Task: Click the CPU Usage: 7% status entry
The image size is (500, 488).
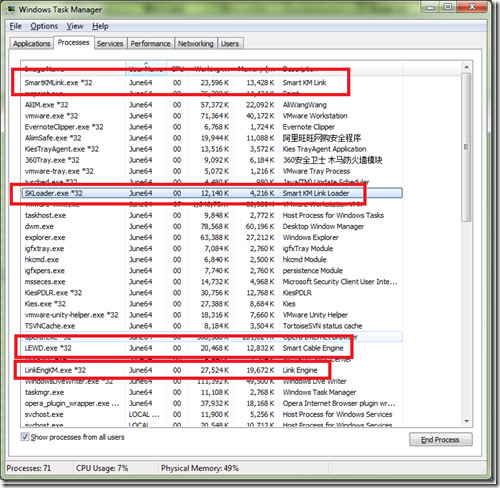Action: point(102,468)
